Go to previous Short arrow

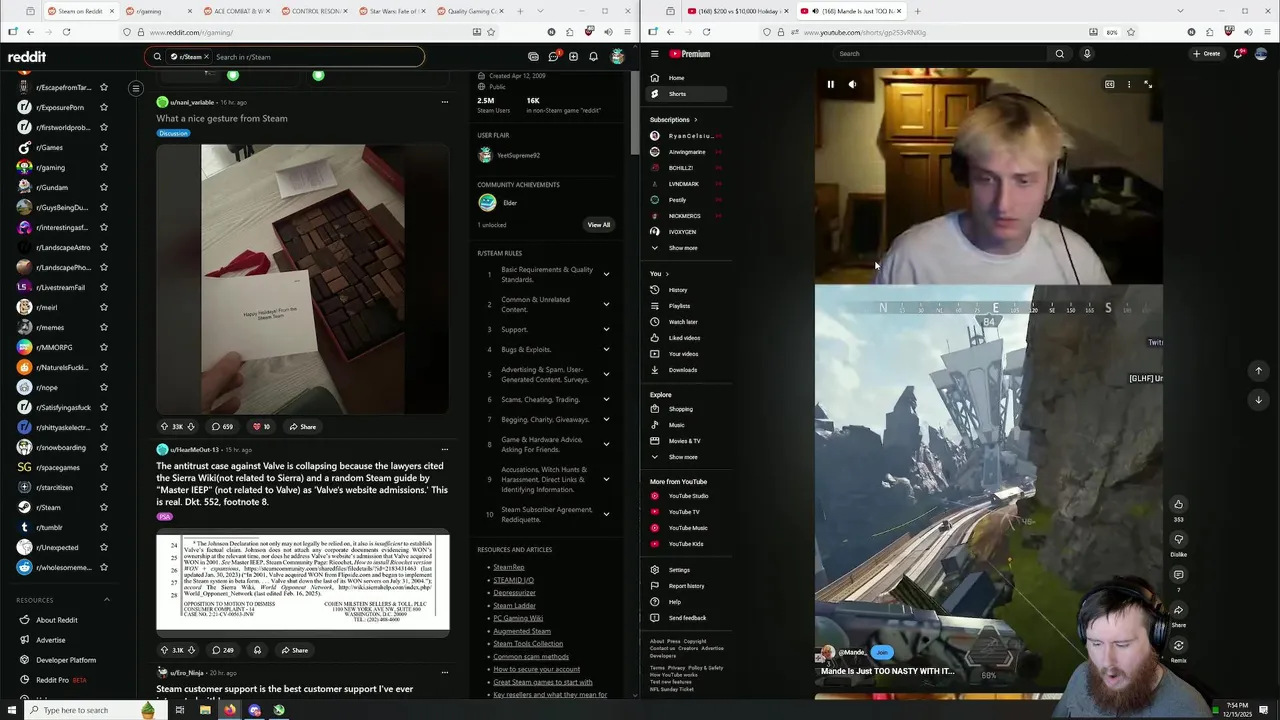pyautogui.click(x=1259, y=371)
